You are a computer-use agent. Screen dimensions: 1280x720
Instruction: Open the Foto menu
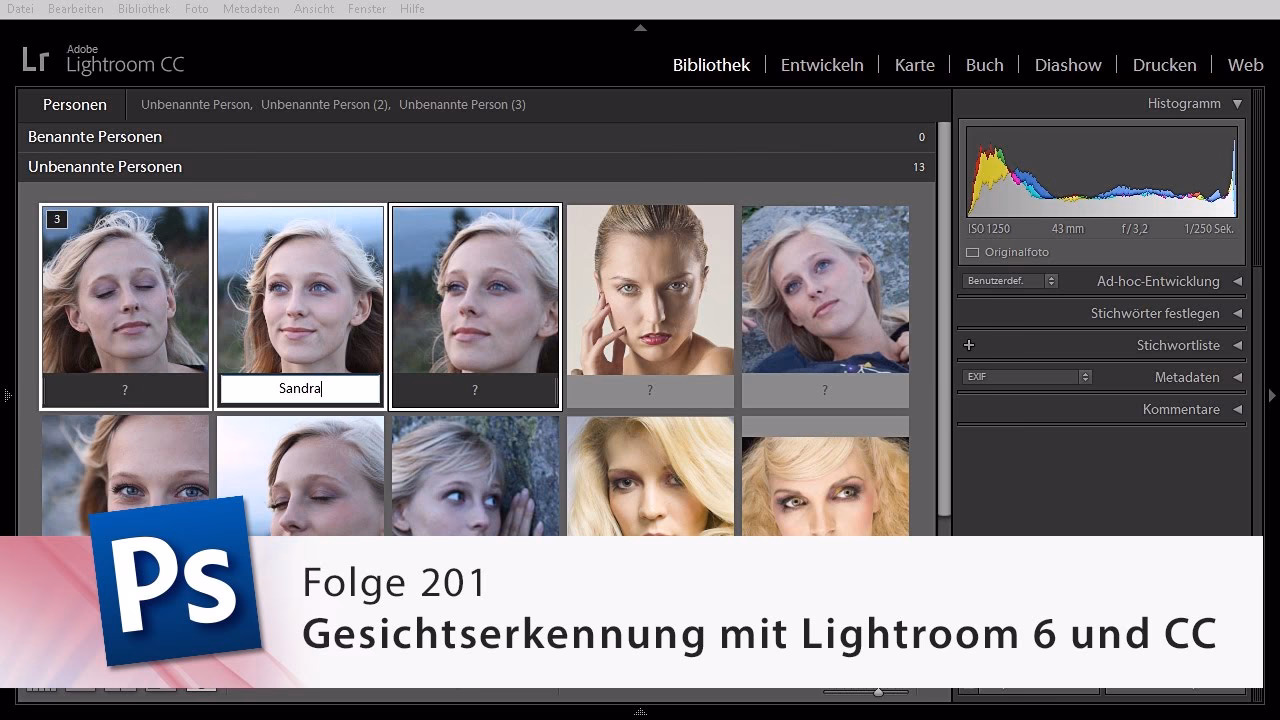(197, 9)
